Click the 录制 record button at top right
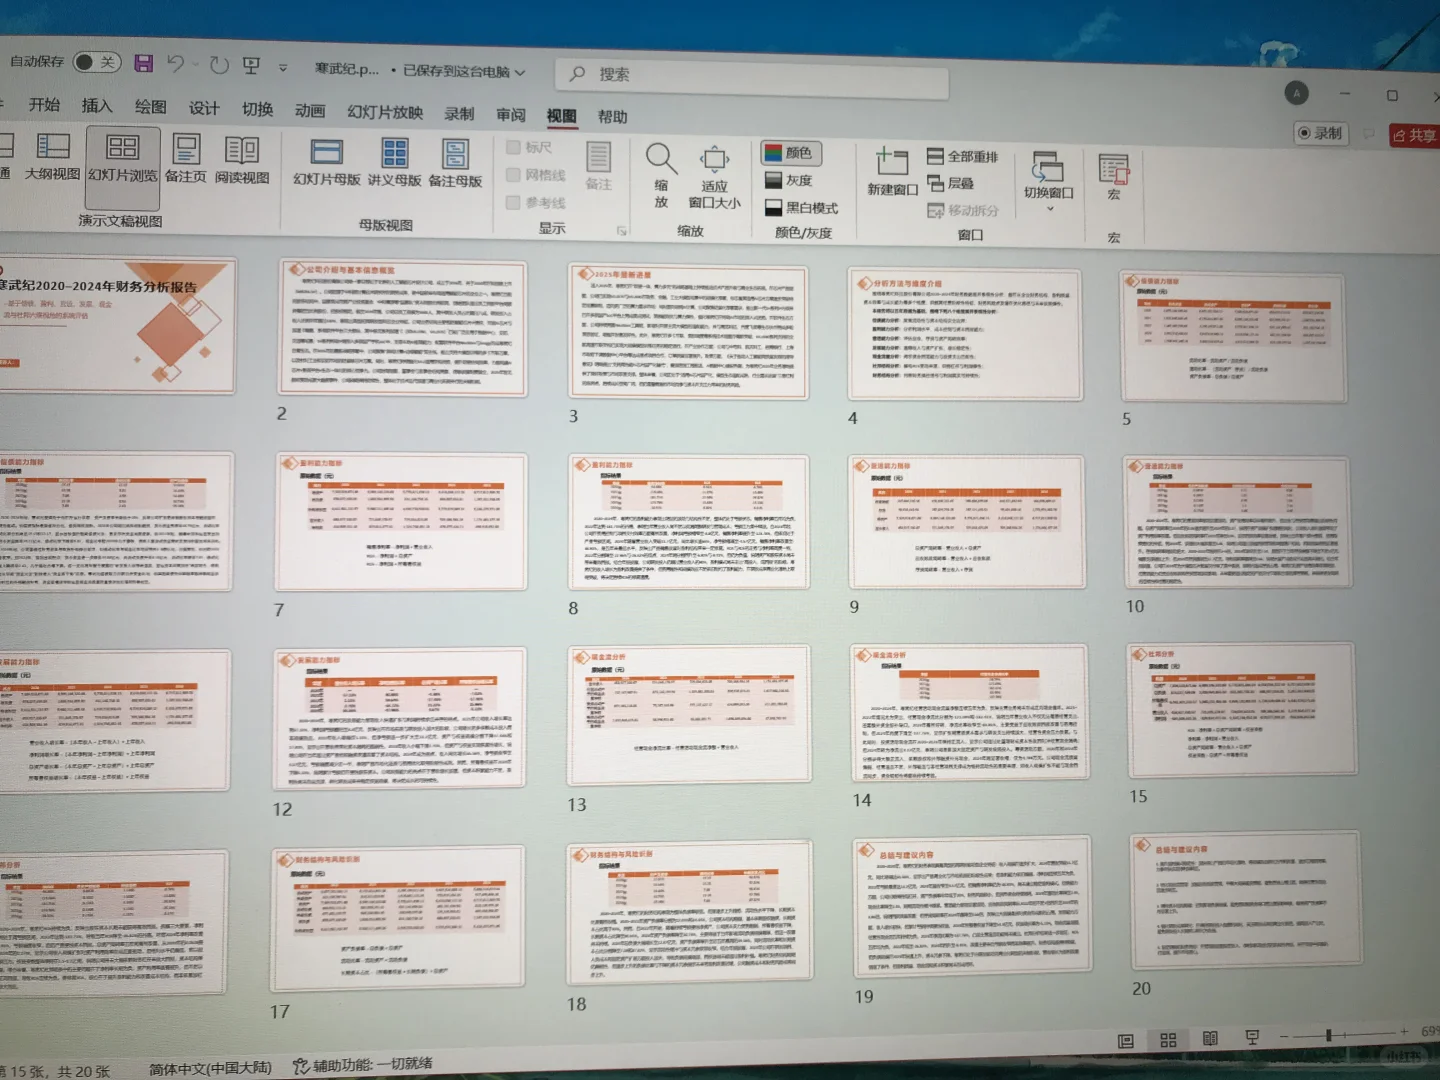1440x1080 pixels. [1321, 133]
